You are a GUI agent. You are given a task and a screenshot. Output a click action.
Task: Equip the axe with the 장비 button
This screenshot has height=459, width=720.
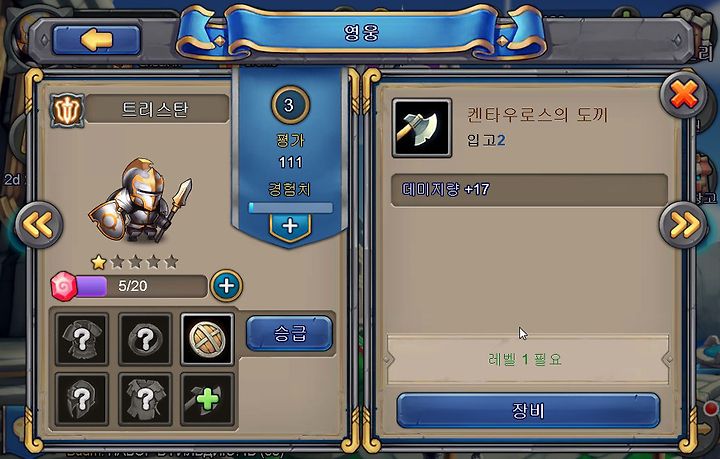[528, 410]
